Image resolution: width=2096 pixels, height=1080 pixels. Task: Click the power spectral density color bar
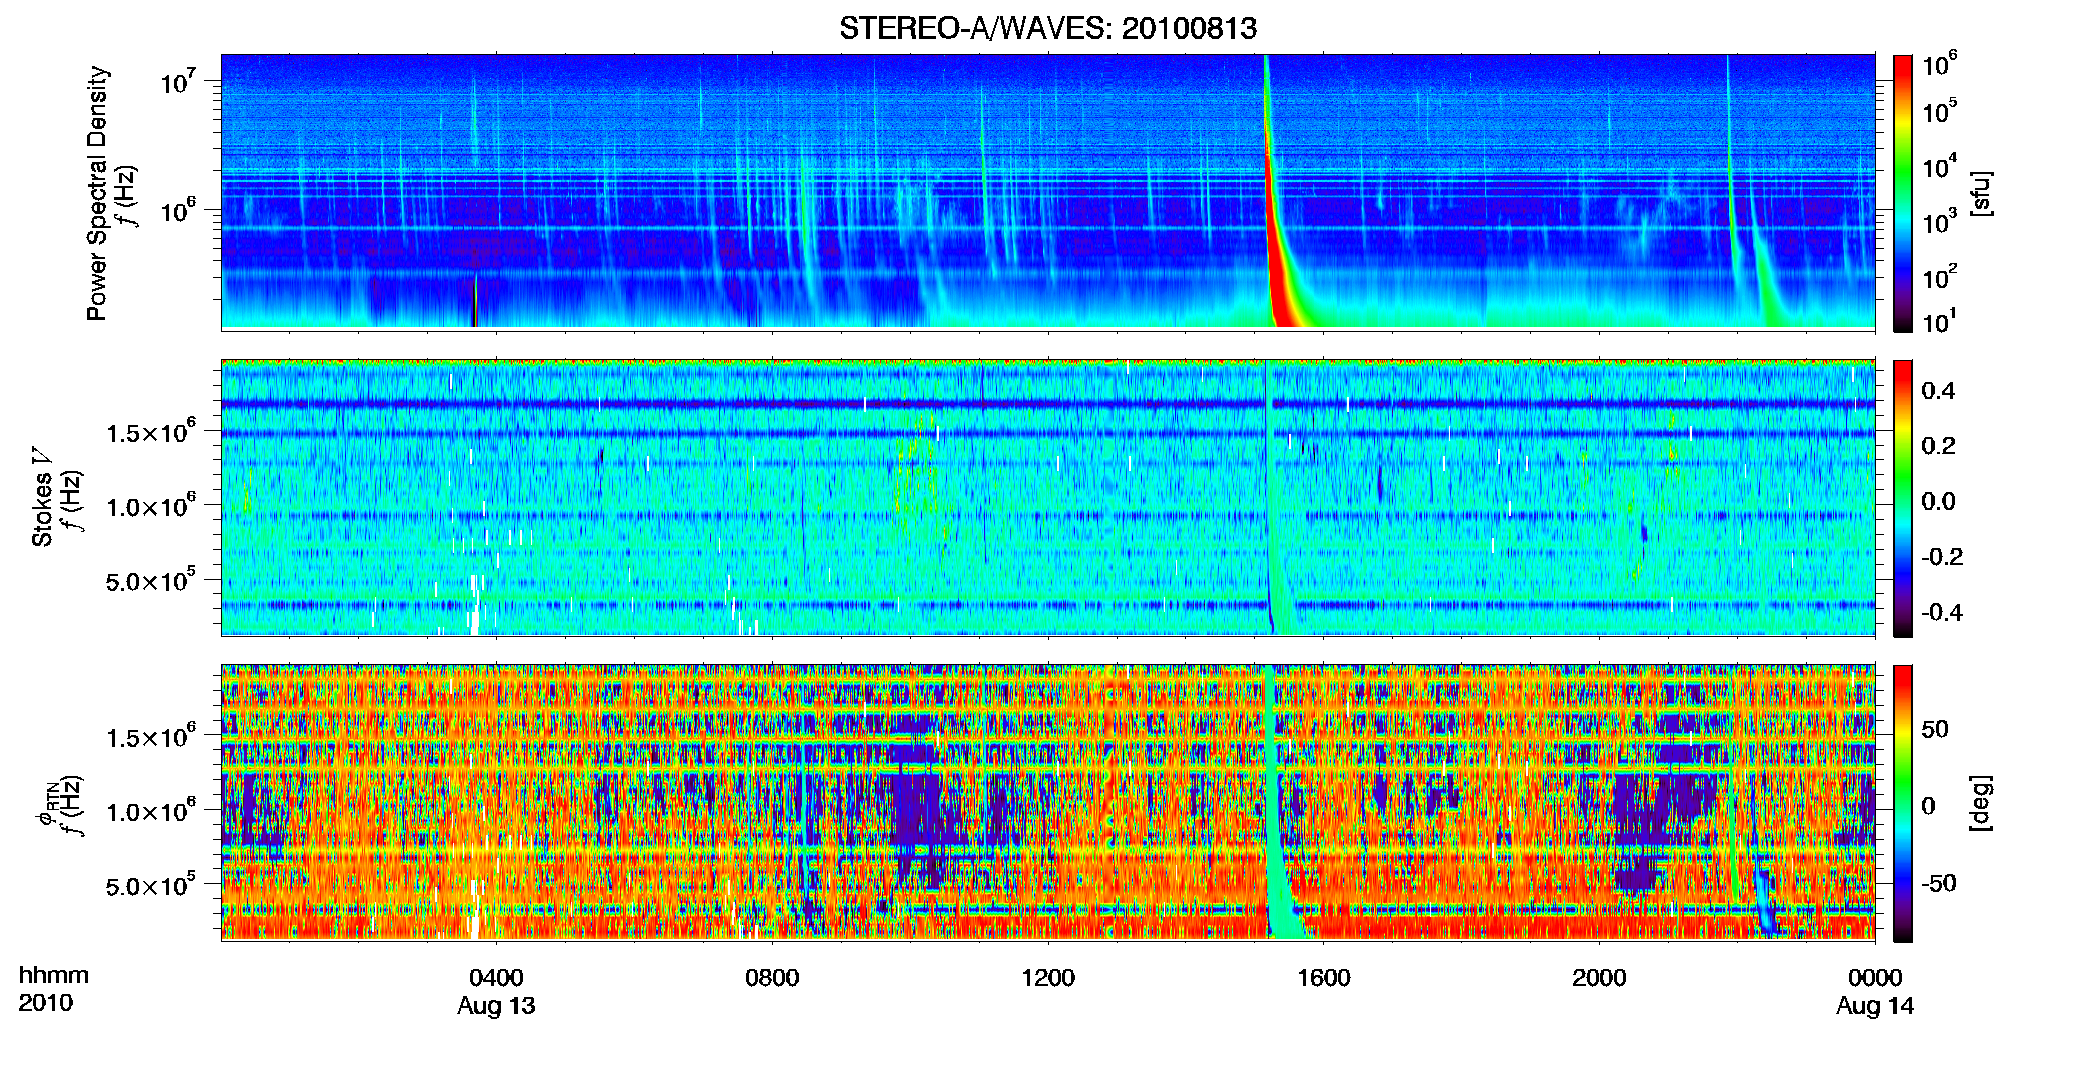(1903, 193)
